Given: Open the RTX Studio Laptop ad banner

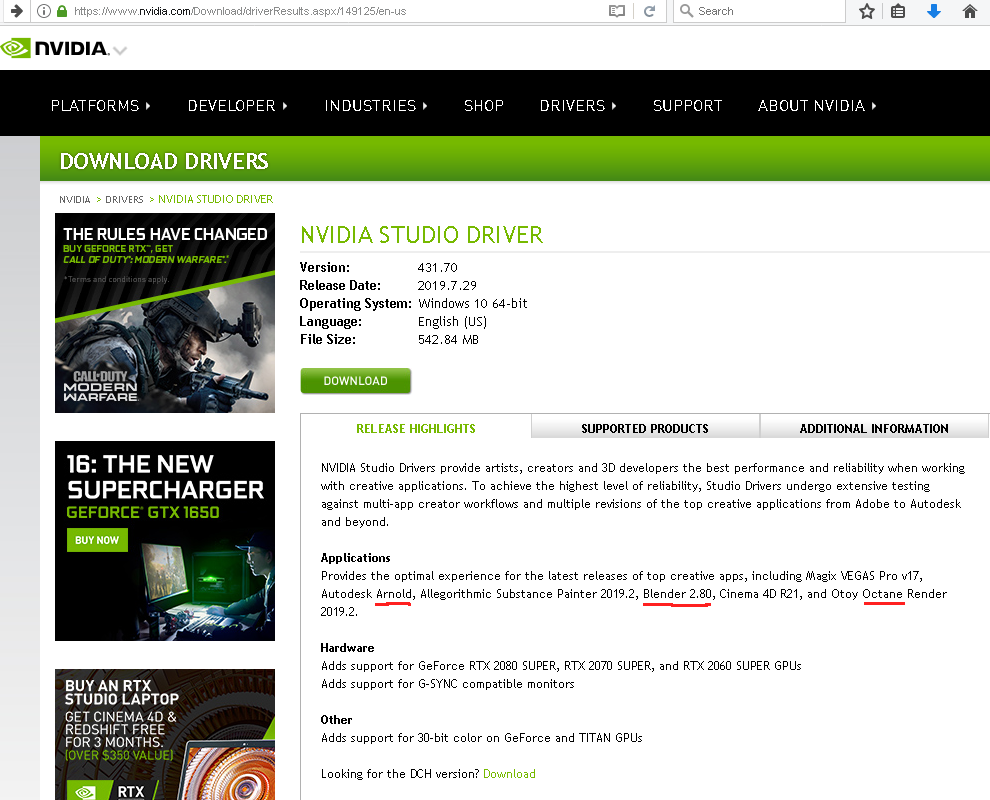Looking at the screenshot, I should coord(165,734).
